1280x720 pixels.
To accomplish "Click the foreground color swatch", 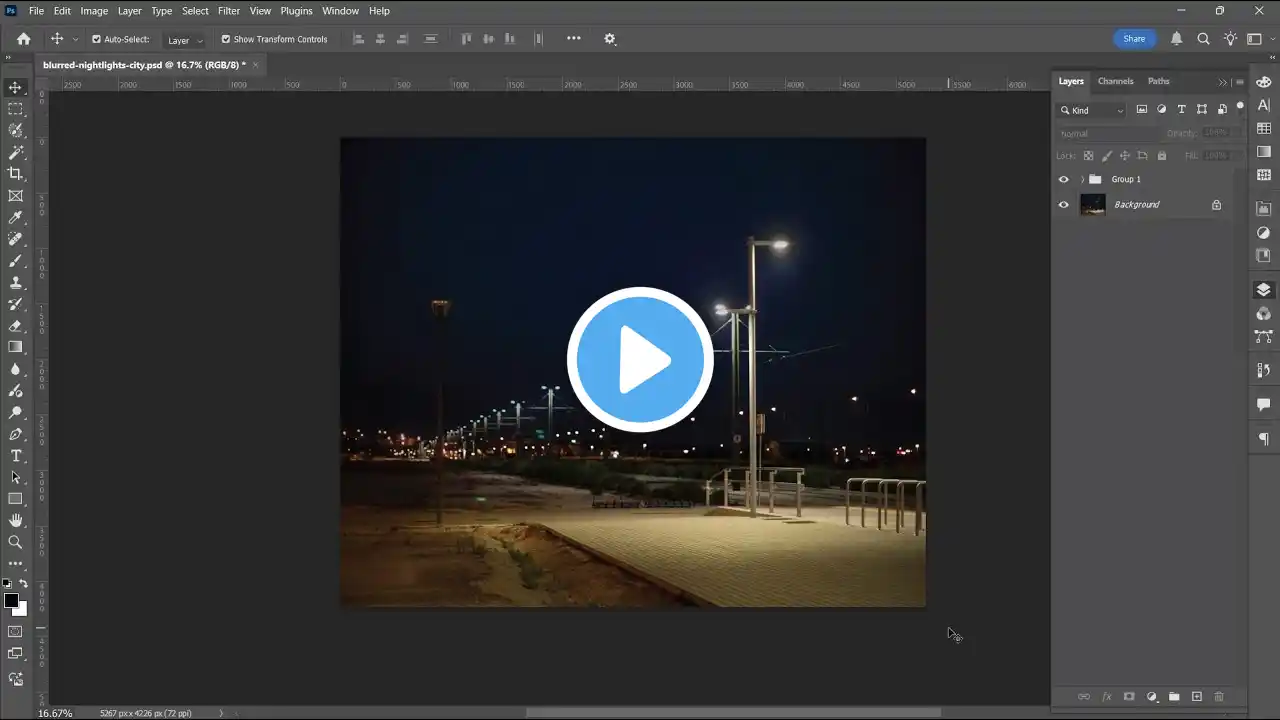I will tap(11, 600).
